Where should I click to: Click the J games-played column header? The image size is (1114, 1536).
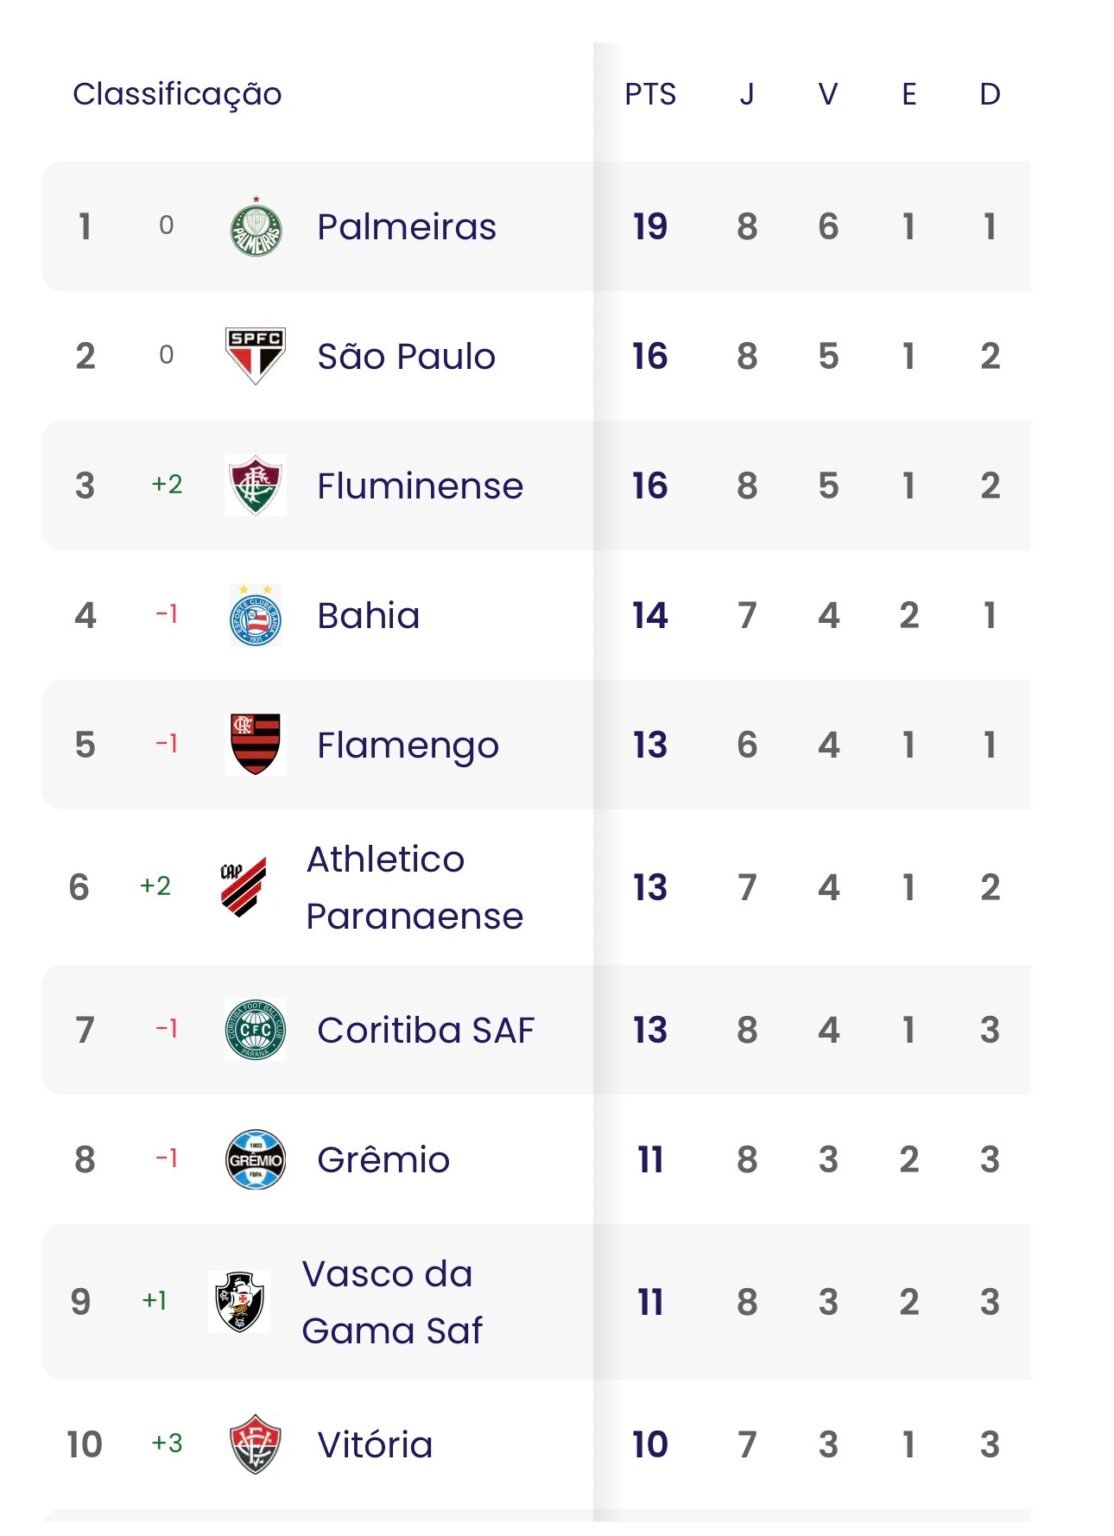(747, 95)
